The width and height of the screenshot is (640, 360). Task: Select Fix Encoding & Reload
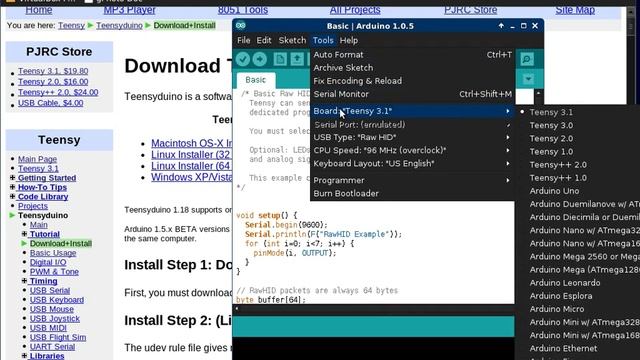tap(412, 81)
